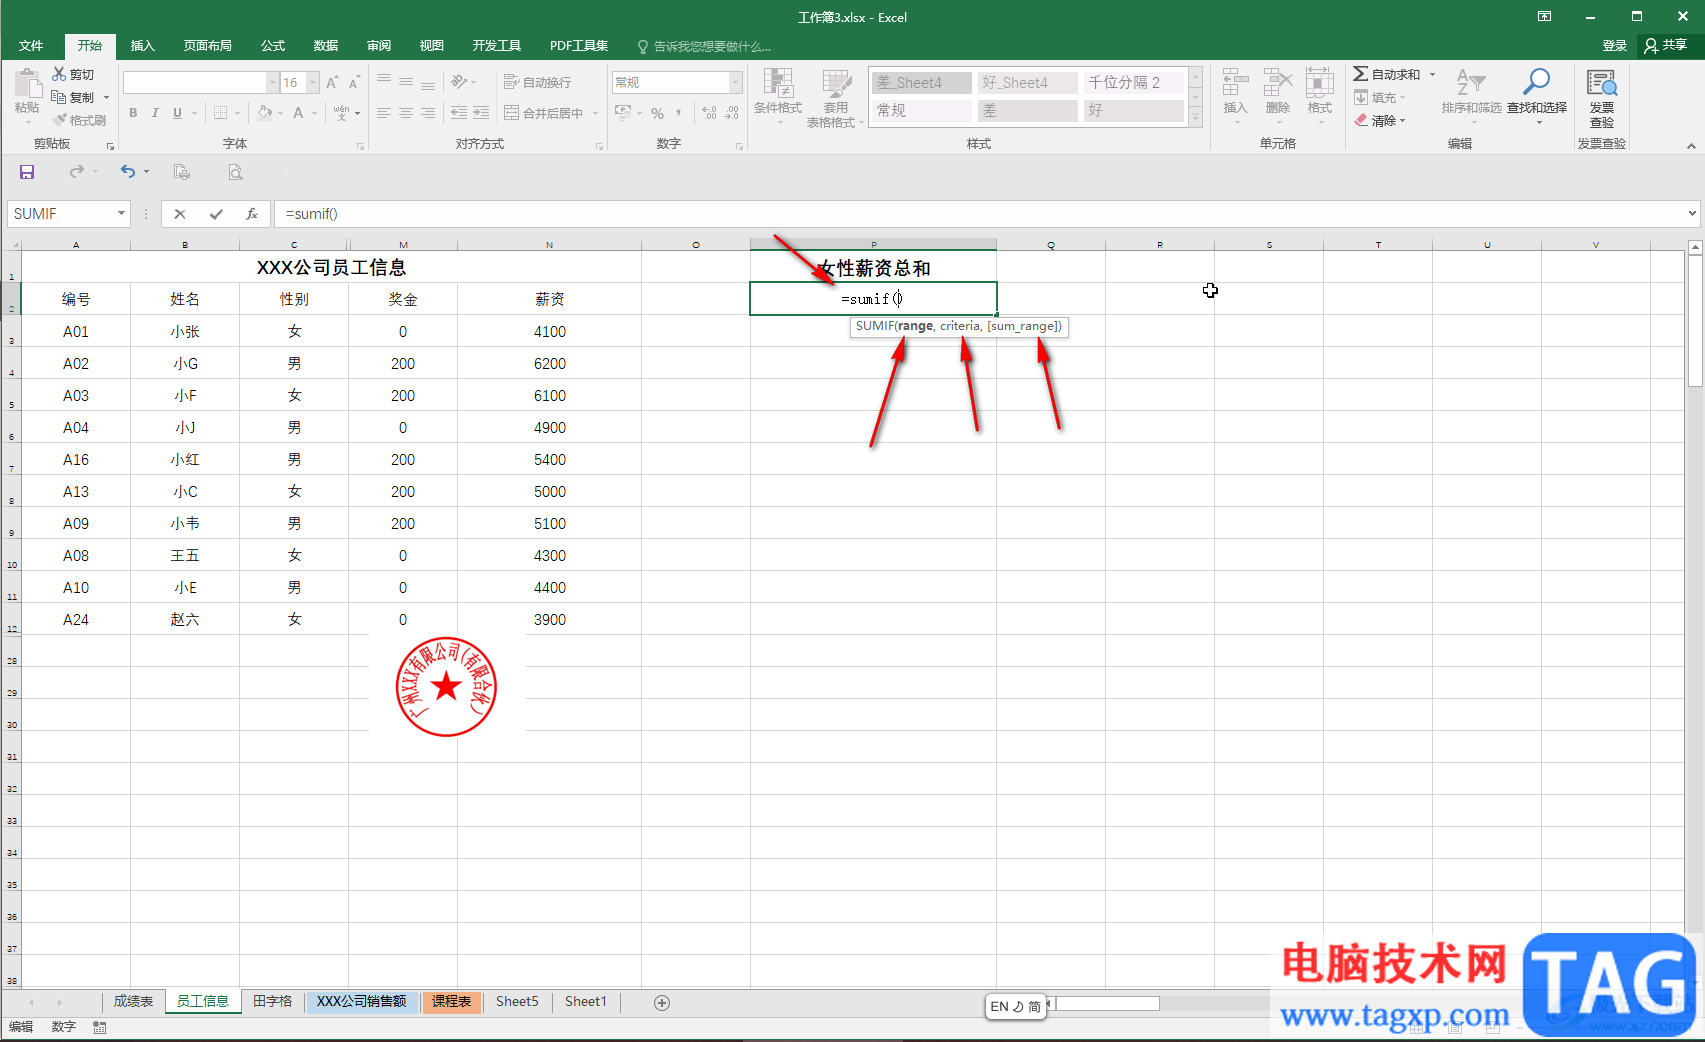The height and width of the screenshot is (1042, 1705).
Task: Apply the 差_Sheet4 cell style
Action: [921, 83]
